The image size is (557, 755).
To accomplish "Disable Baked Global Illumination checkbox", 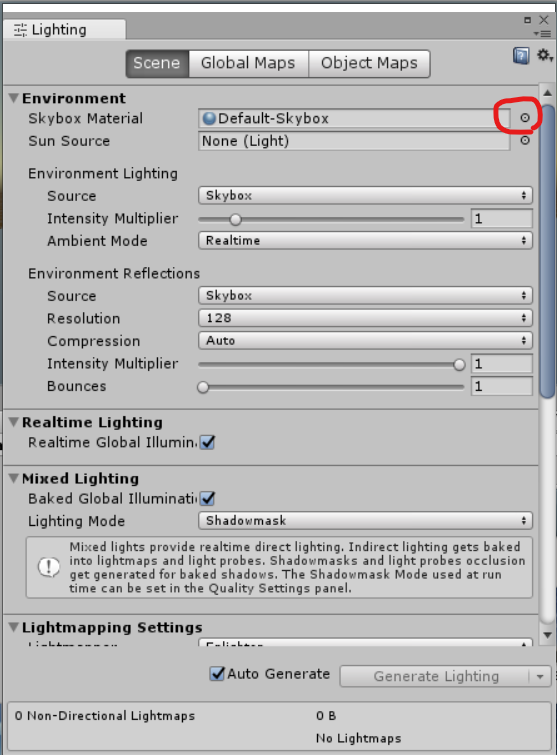I will pyautogui.click(x=207, y=498).
